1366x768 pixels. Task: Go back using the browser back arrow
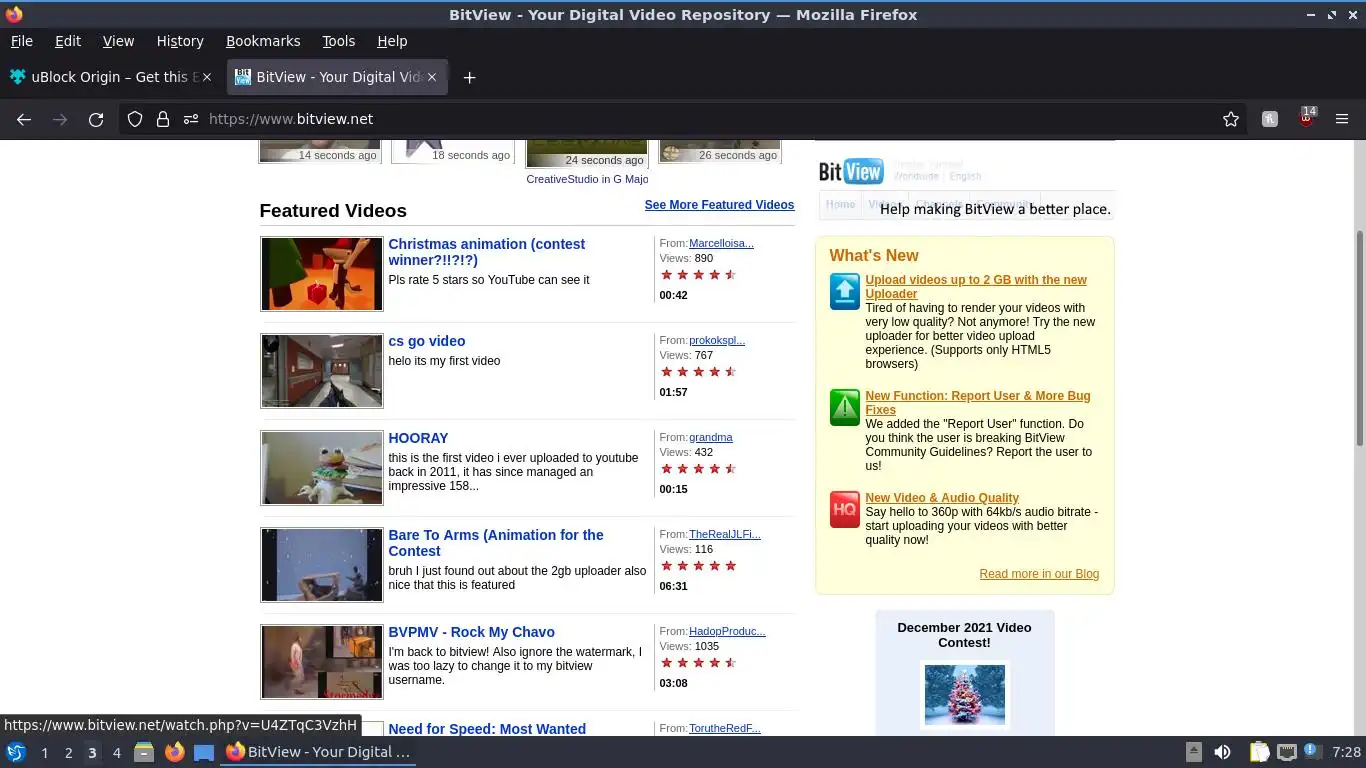click(x=24, y=119)
